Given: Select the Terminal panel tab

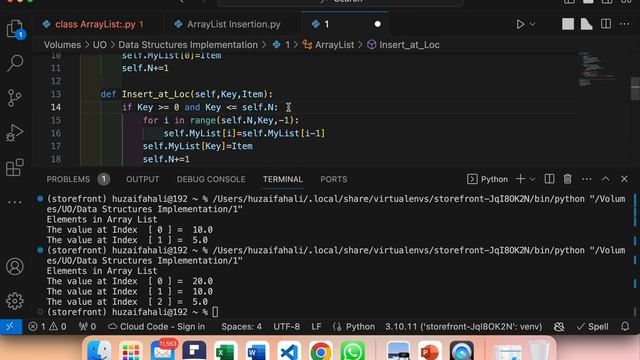Looking at the screenshot, I should (283, 180).
